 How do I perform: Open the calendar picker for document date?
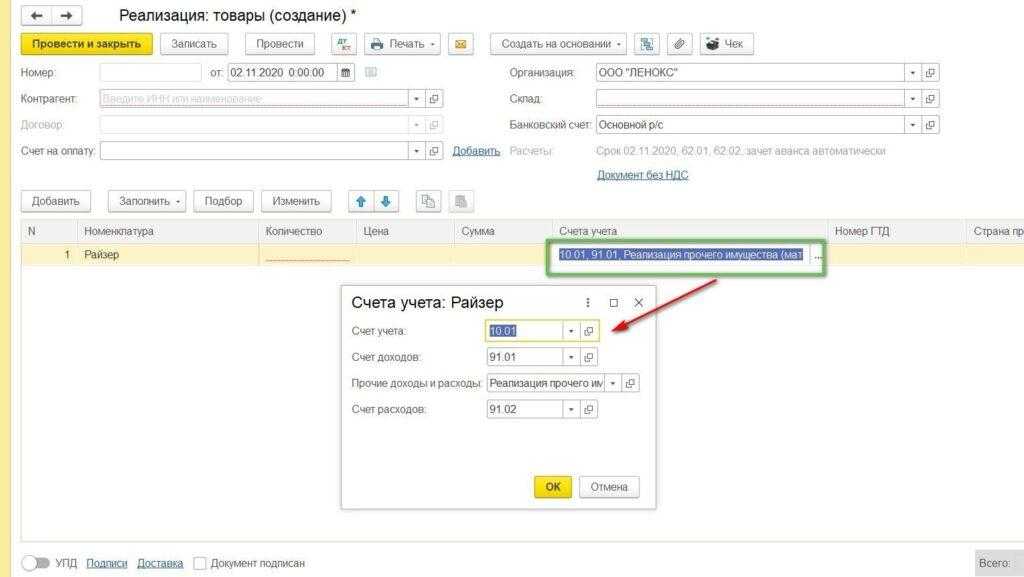click(346, 73)
